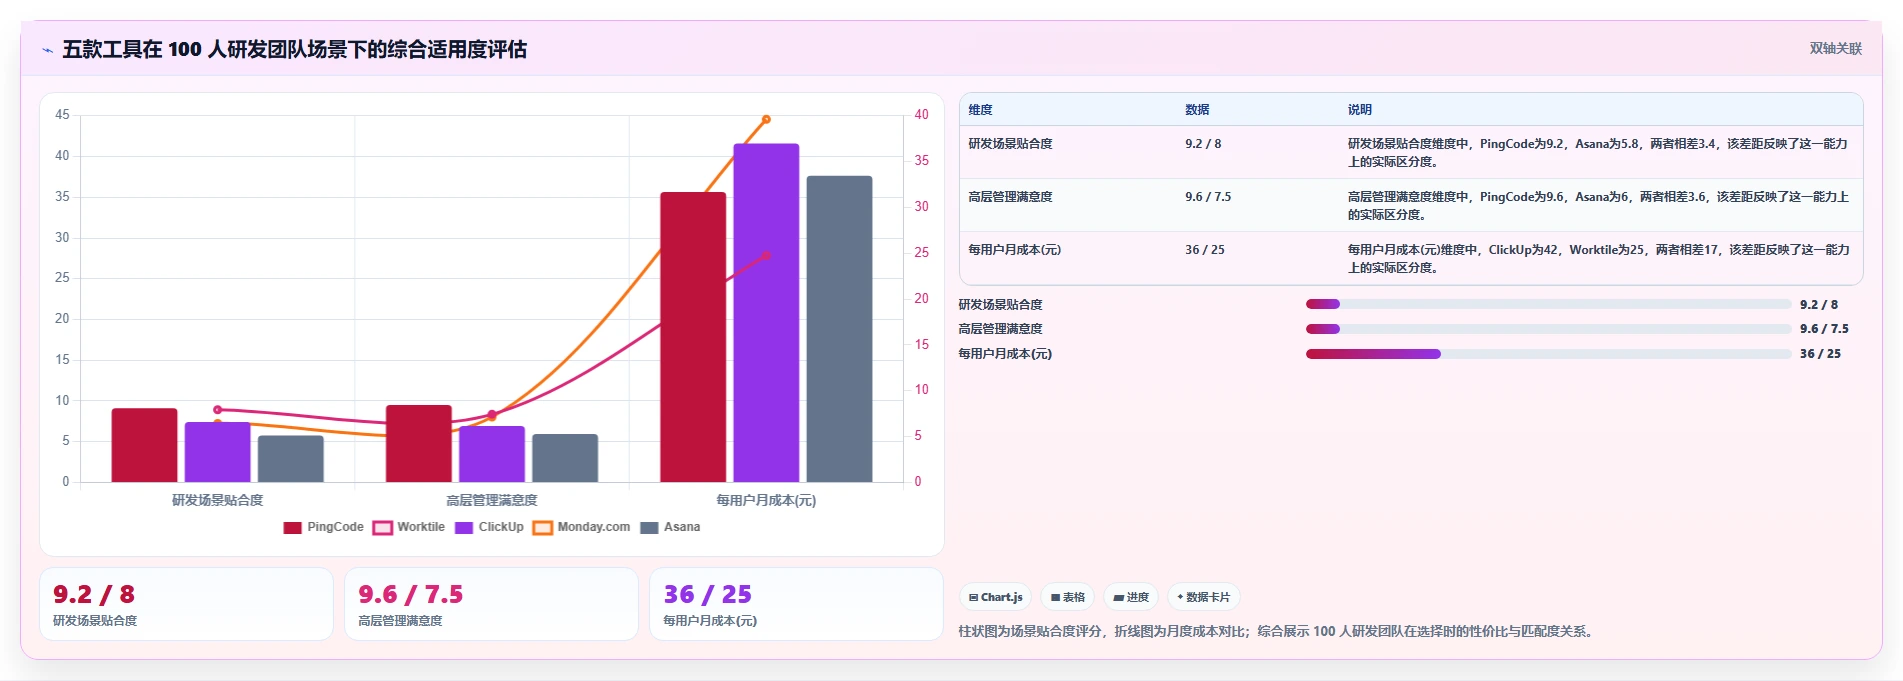Toggle the Asana legend entry
The image size is (1903, 681).
coord(670,527)
